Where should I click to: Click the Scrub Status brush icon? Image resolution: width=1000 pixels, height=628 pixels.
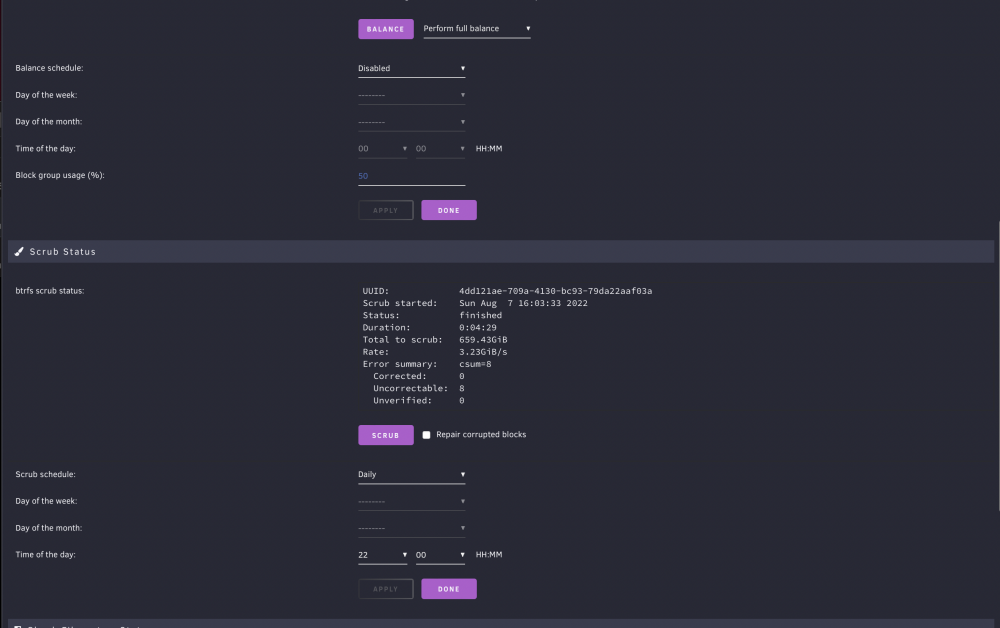point(19,251)
